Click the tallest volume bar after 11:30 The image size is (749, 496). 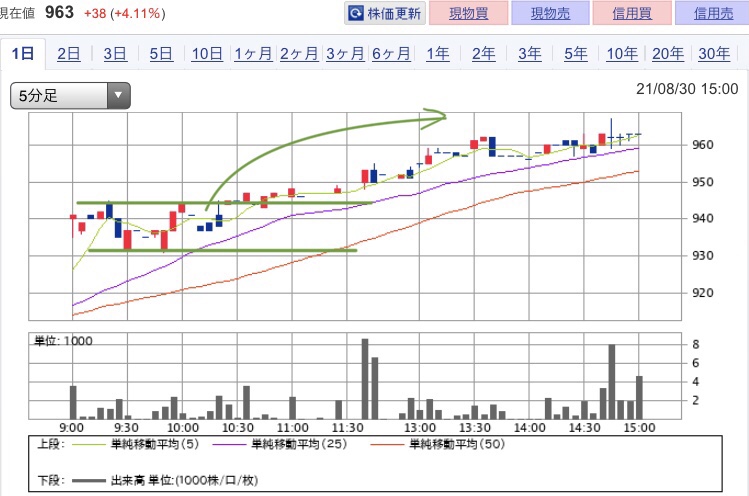point(365,379)
